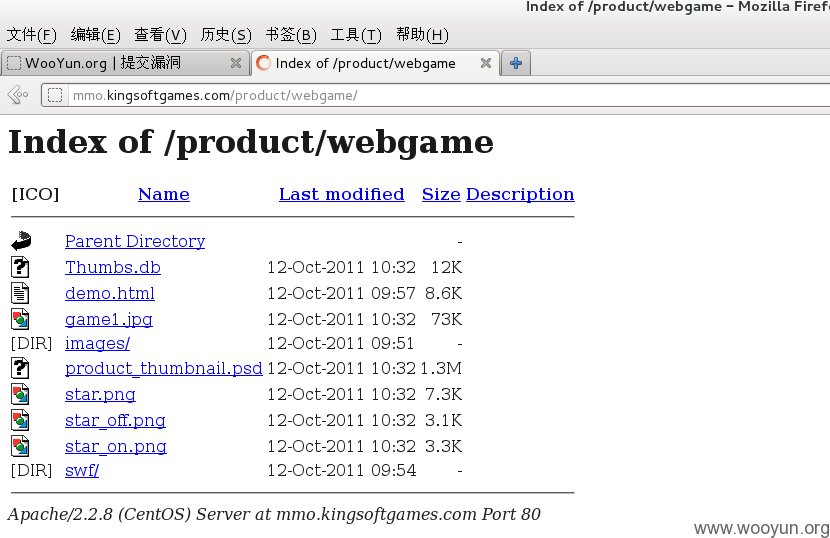Open the 帮助(H) Help menu
830x538 pixels.
click(x=422, y=35)
